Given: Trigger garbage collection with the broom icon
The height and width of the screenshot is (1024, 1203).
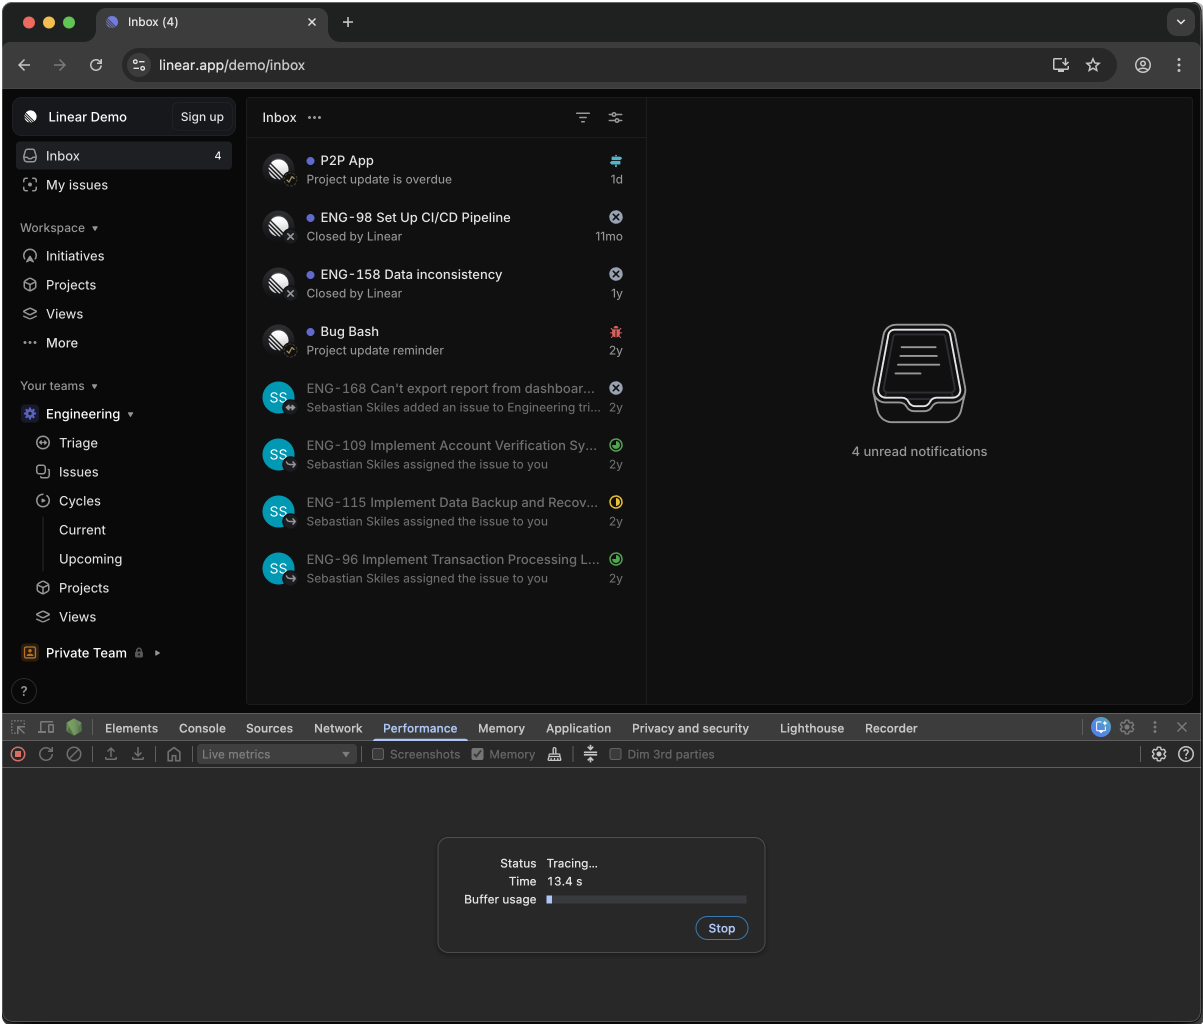Looking at the screenshot, I should pyautogui.click(x=555, y=754).
